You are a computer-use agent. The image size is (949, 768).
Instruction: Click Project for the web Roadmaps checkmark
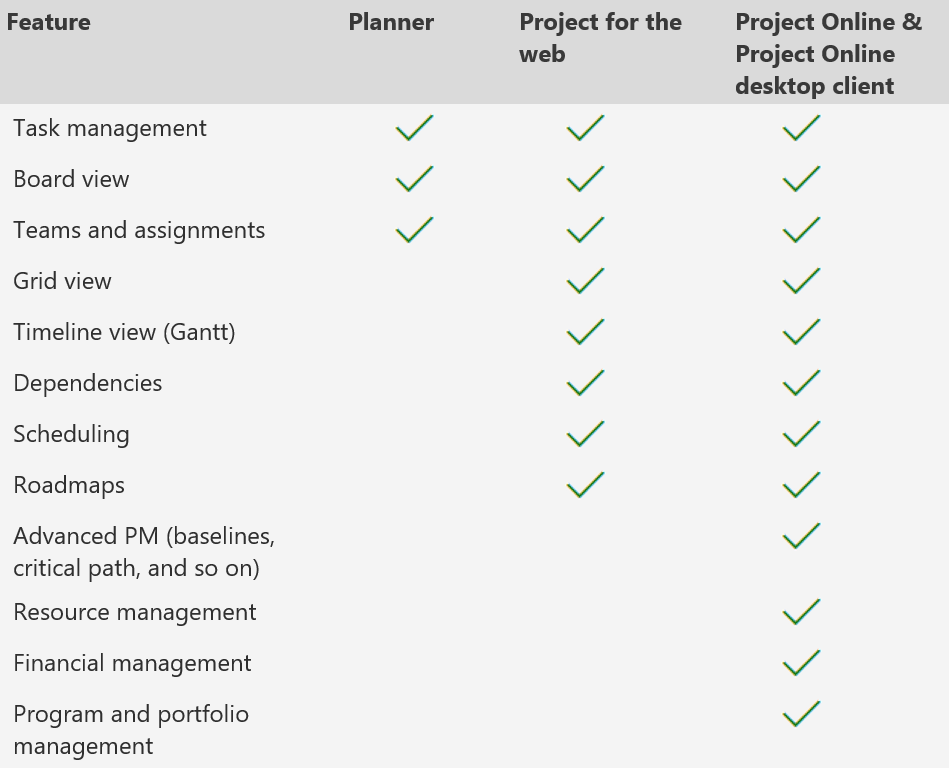click(x=585, y=485)
